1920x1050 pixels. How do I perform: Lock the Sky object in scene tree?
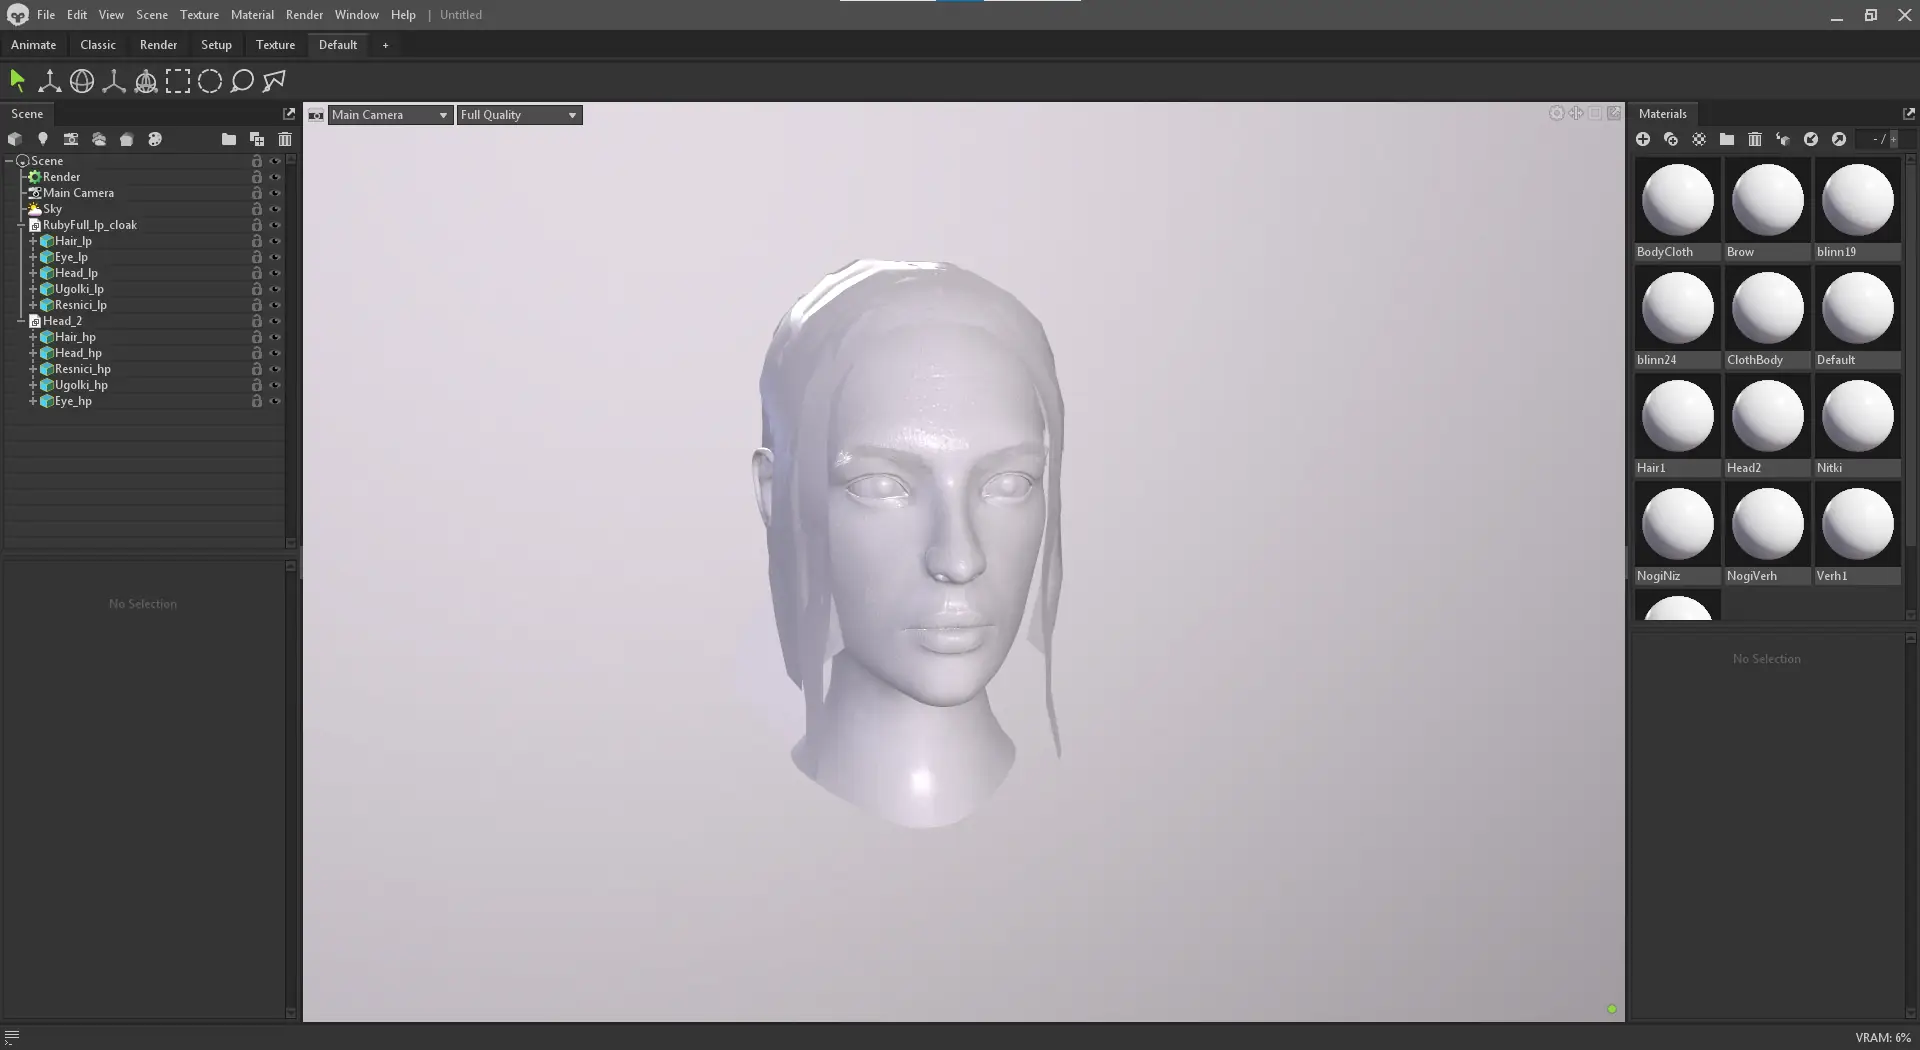(257, 209)
